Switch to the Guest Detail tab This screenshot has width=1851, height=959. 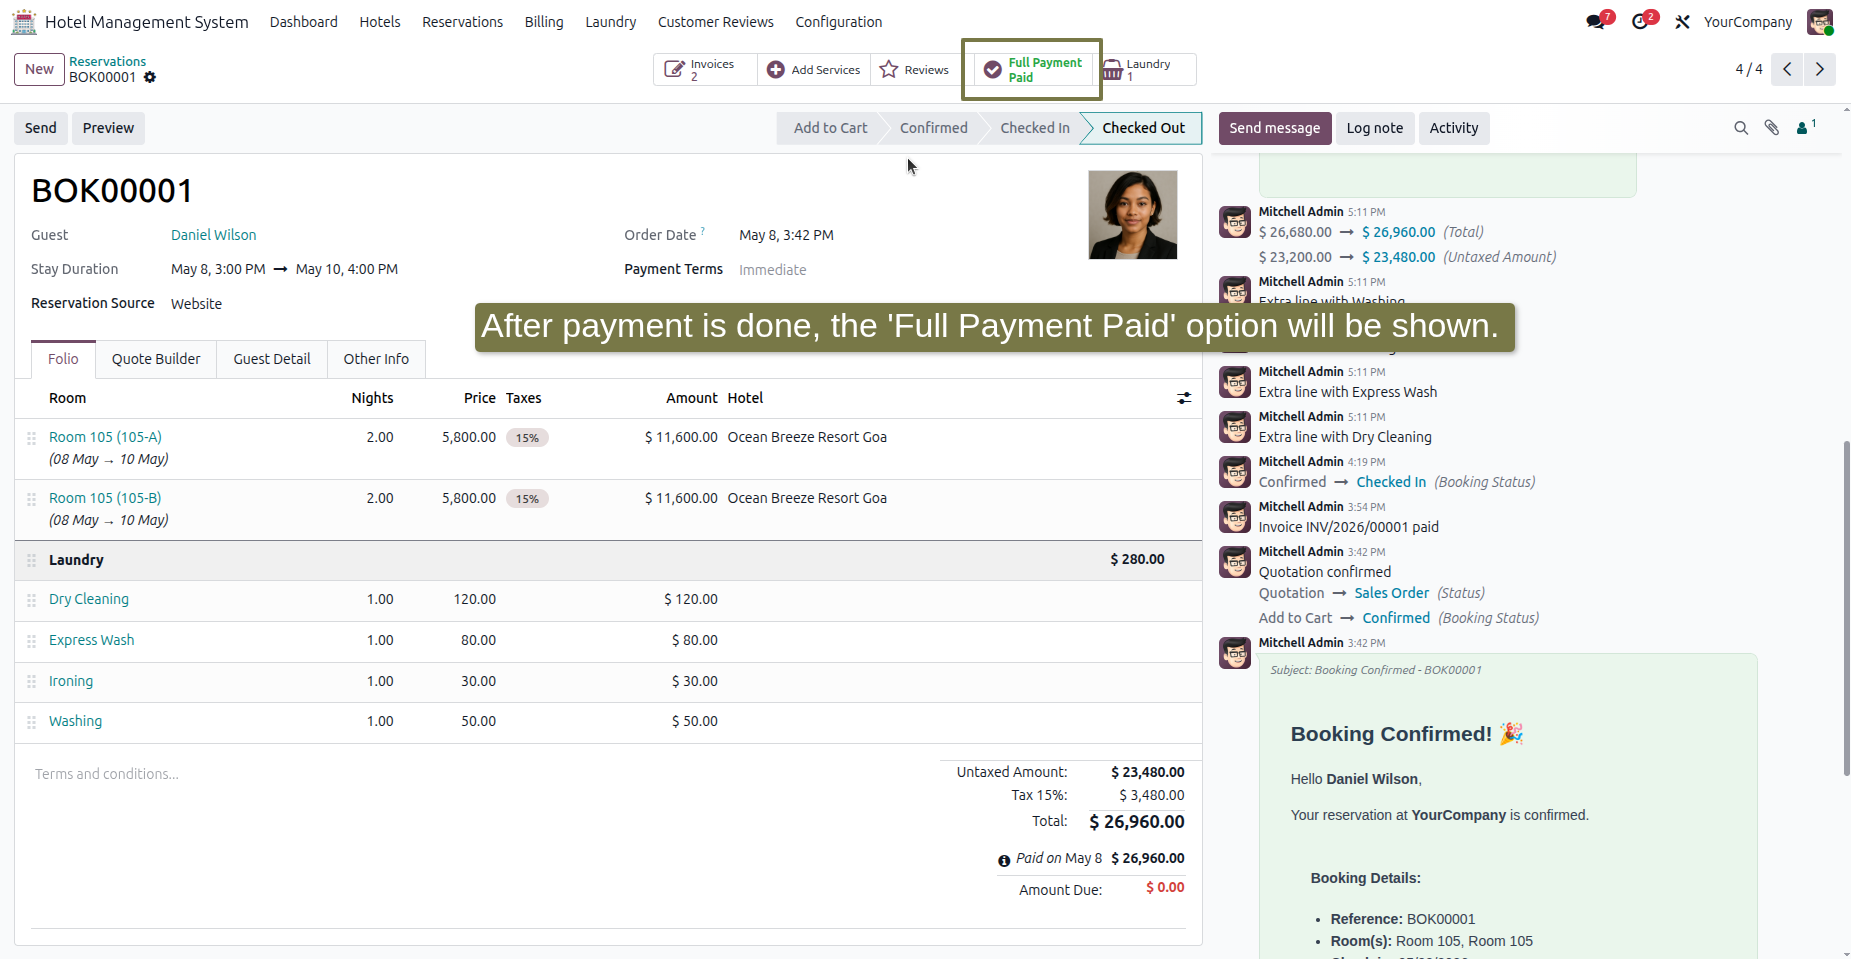(x=272, y=359)
